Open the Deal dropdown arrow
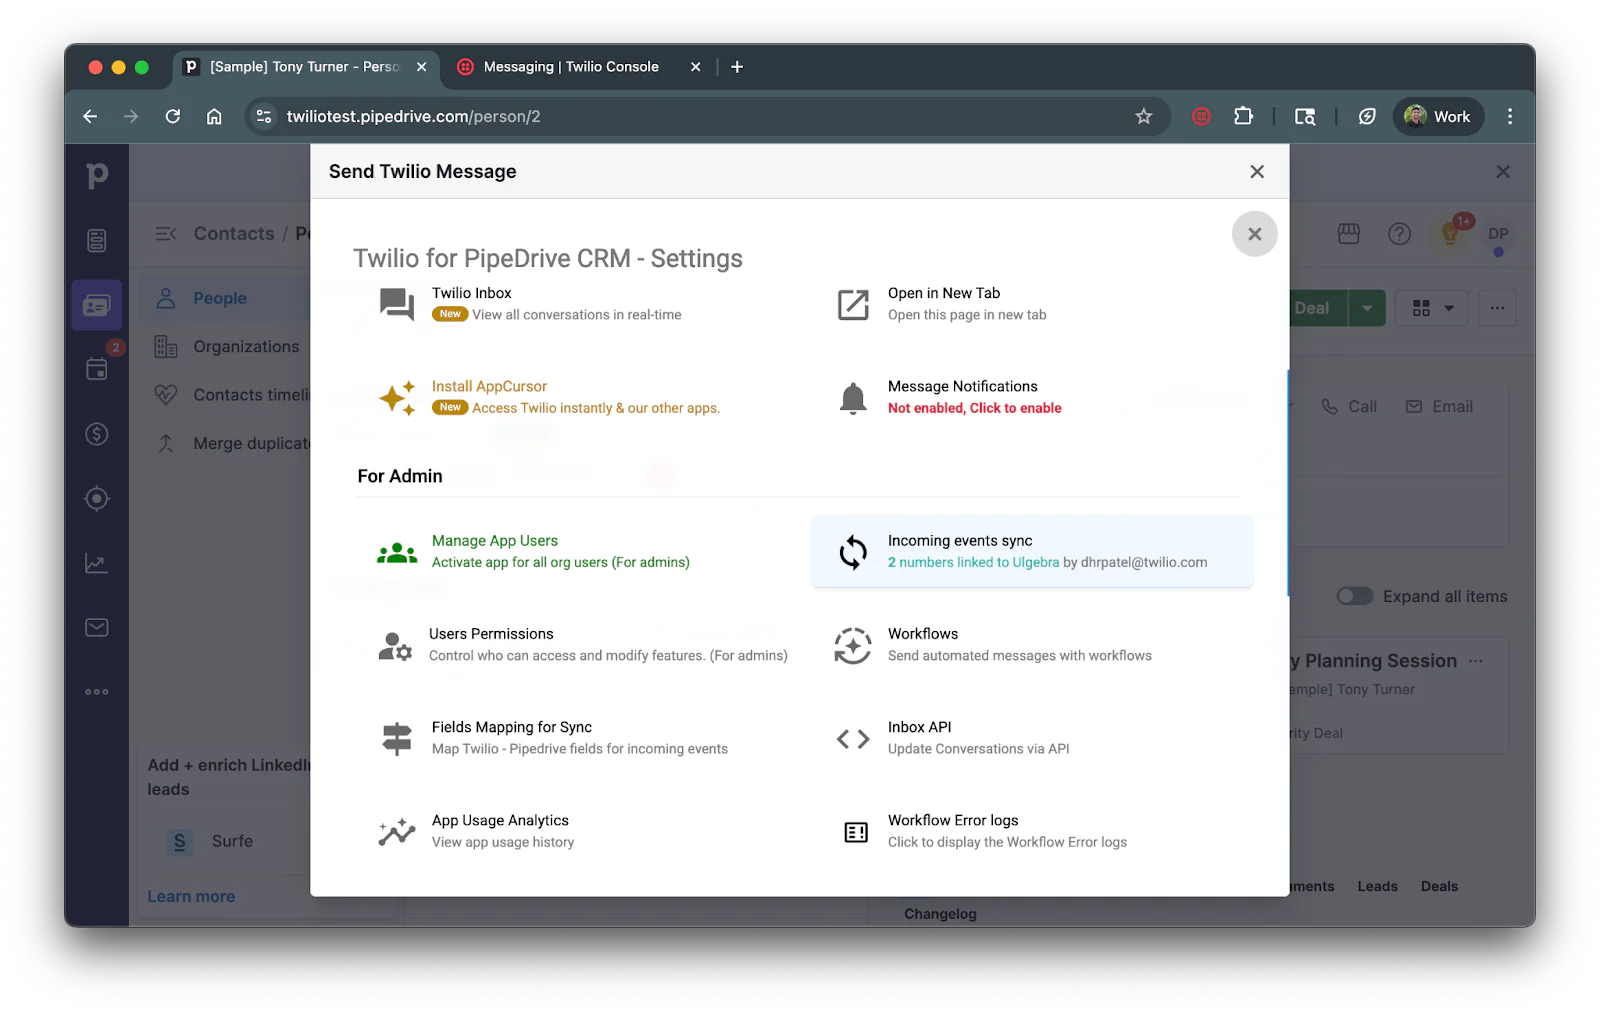1600x1012 pixels. point(1367,308)
